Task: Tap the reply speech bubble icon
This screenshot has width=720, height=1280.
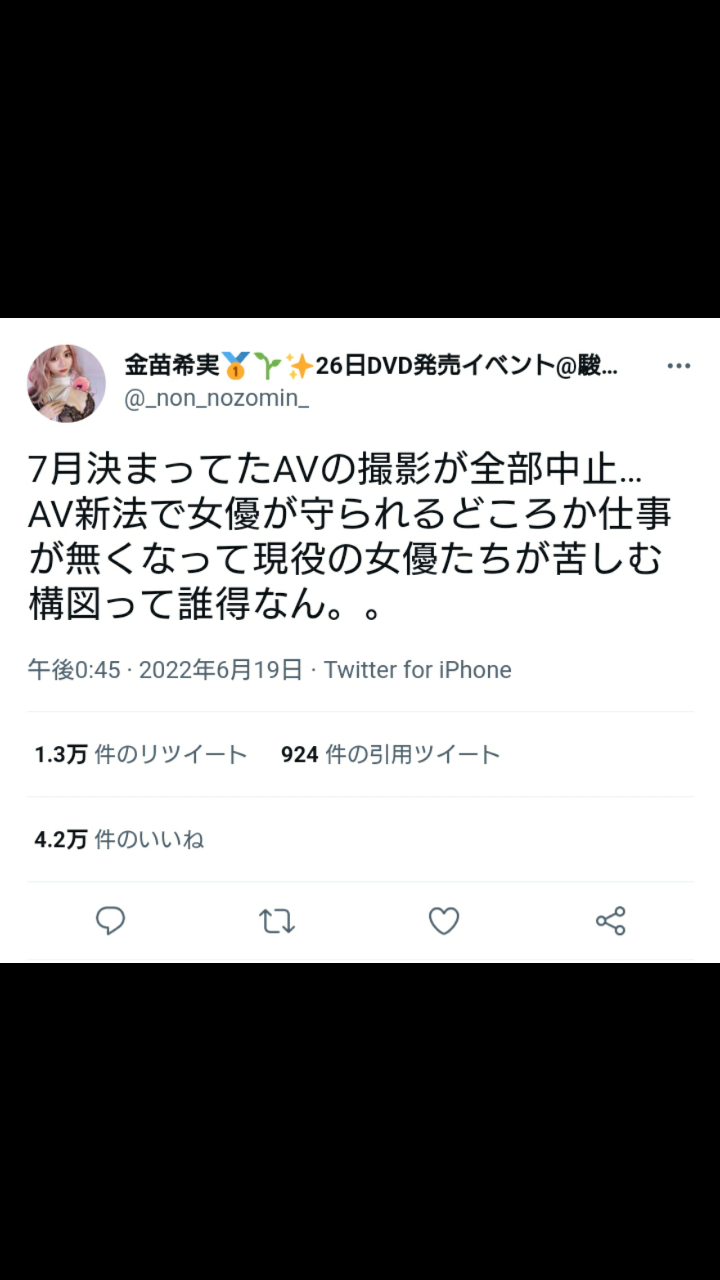Action: click(110, 920)
